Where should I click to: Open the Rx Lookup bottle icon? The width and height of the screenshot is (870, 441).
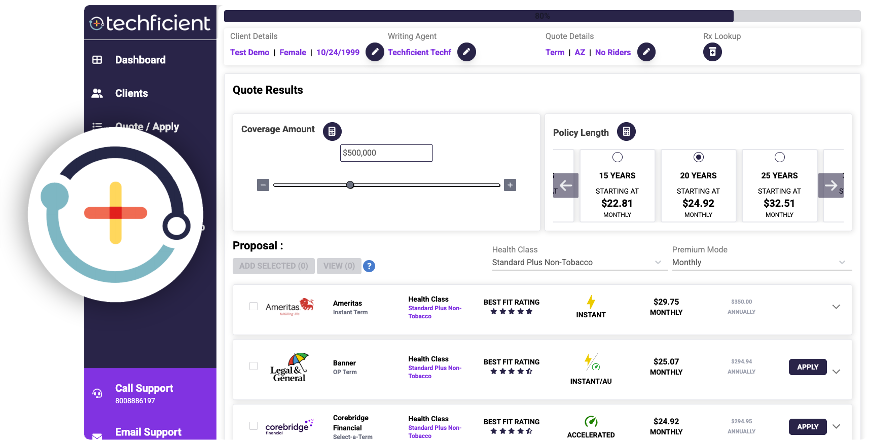pyautogui.click(x=712, y=52)
